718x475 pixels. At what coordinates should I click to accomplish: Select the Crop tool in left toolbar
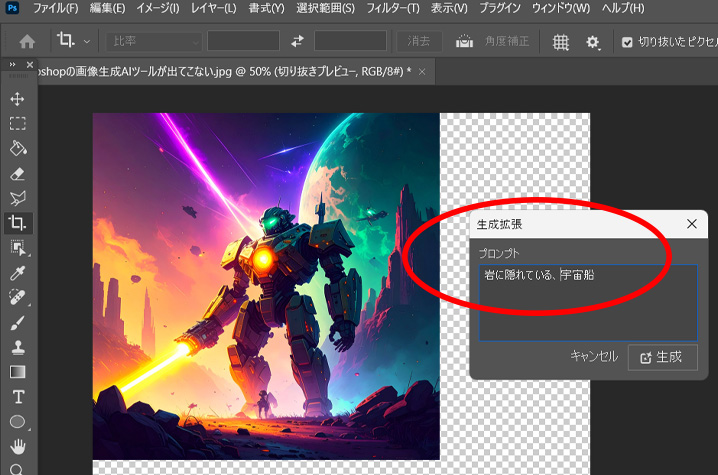pyautogui.click(x=17, y=223)
